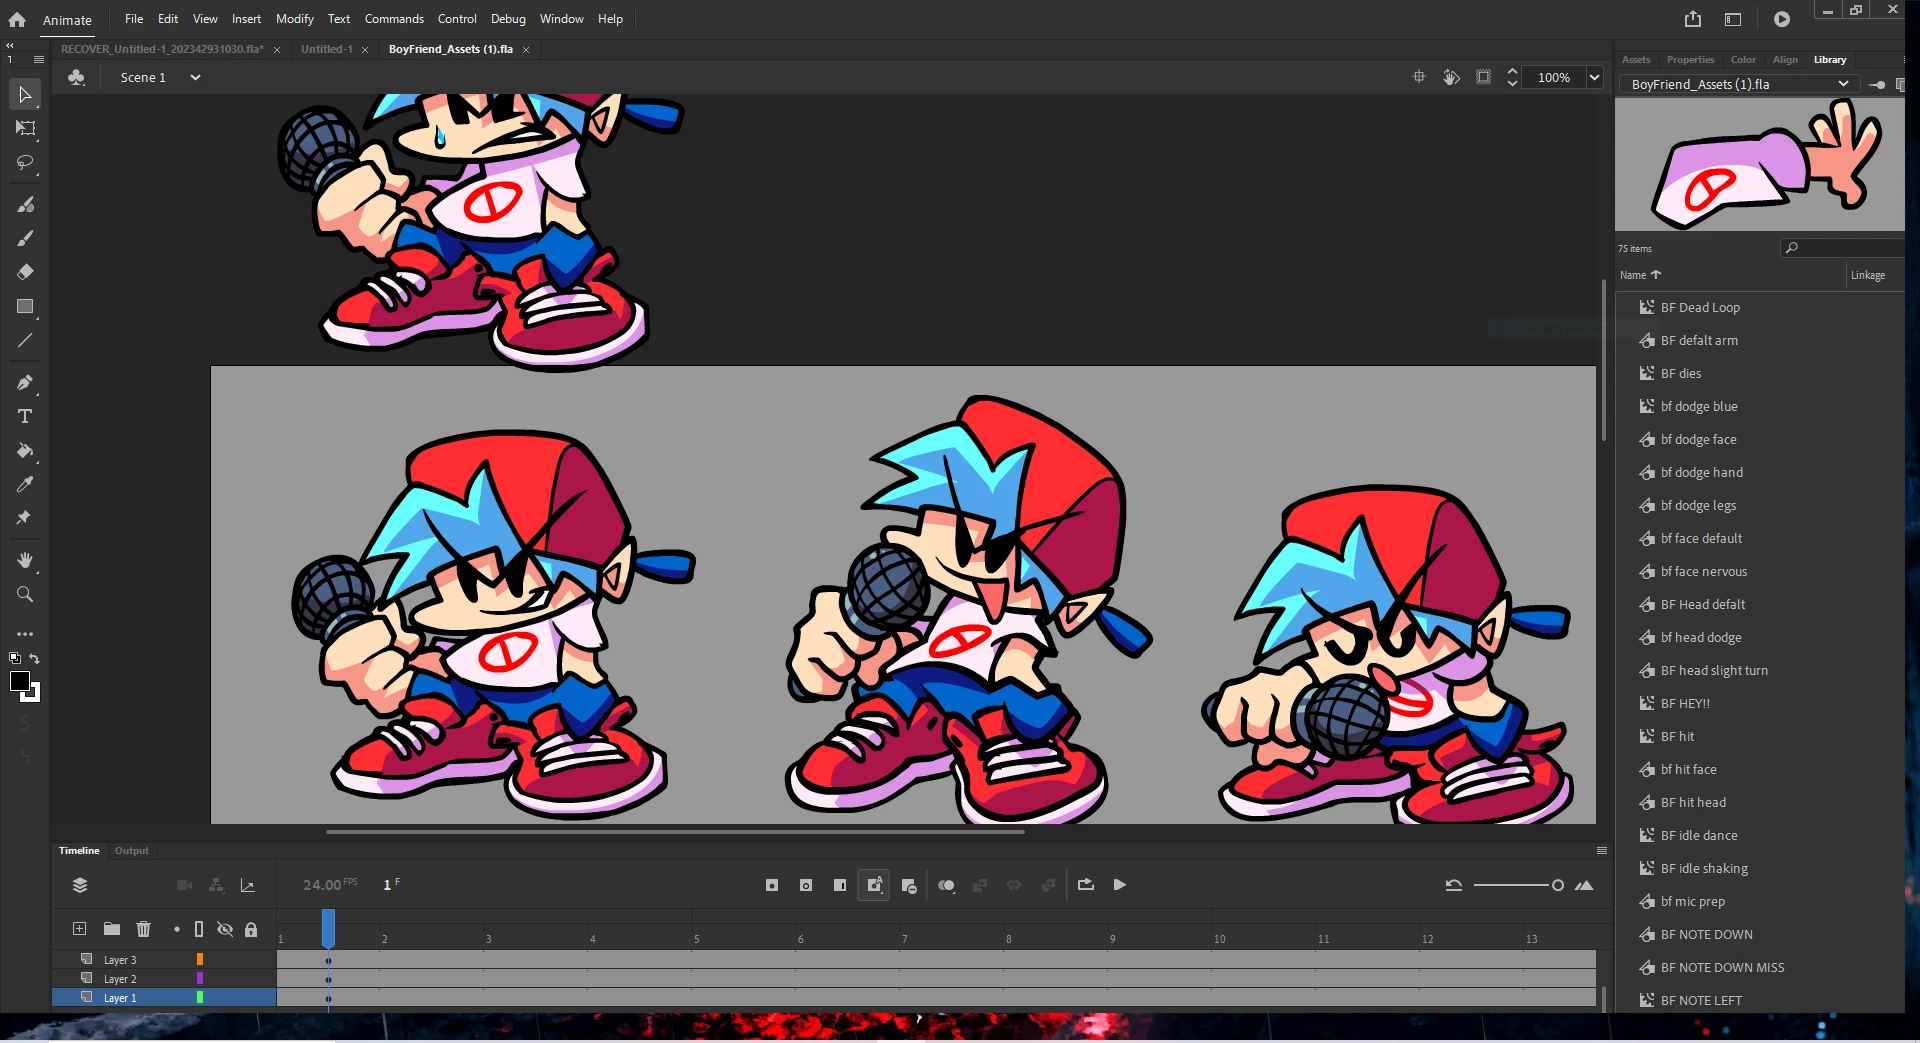
Task: Click the Home icon beside Animate
Action: pos(17,19)
